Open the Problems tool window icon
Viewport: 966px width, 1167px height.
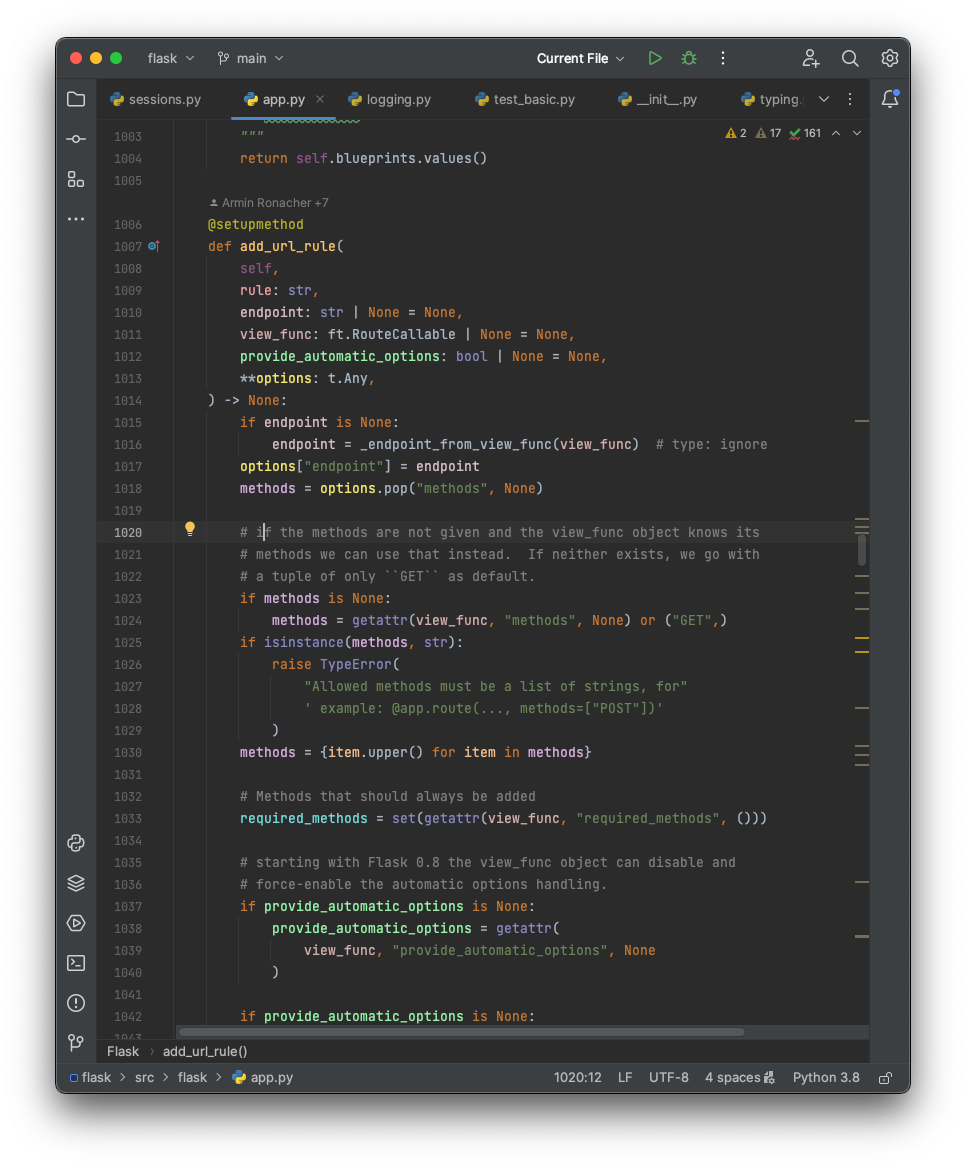[76, 1003]
